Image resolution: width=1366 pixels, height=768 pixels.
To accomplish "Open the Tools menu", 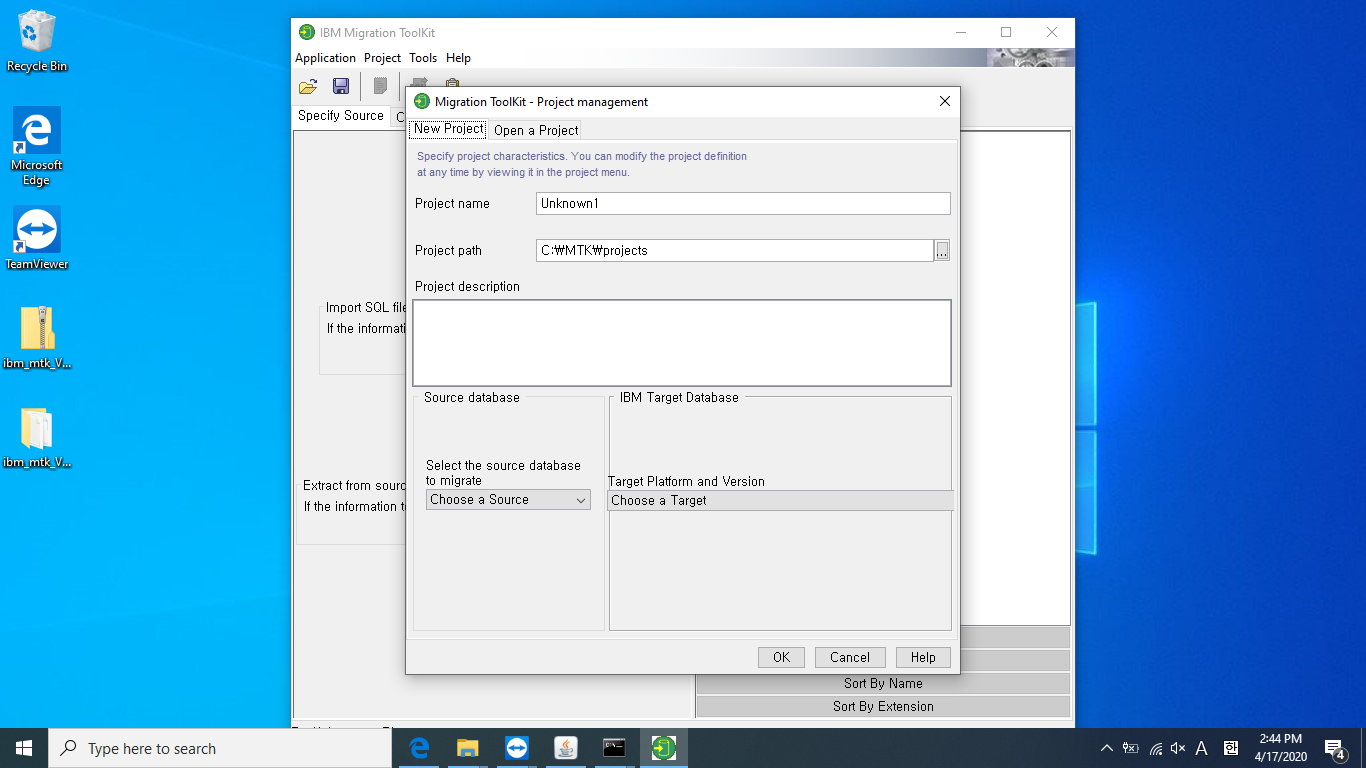I will tap(423, 58).
